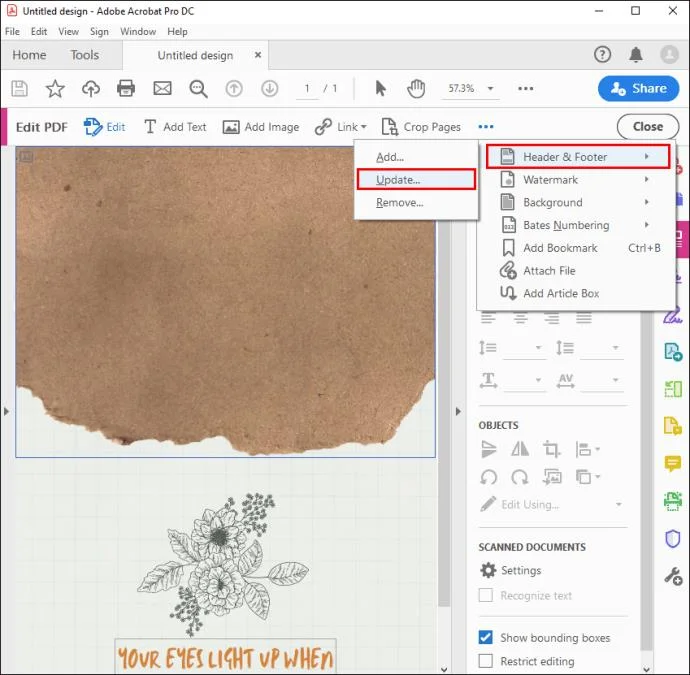Enable Restrict editing checkbox
The width and height of the screenshot is (690, 675).
486,660
